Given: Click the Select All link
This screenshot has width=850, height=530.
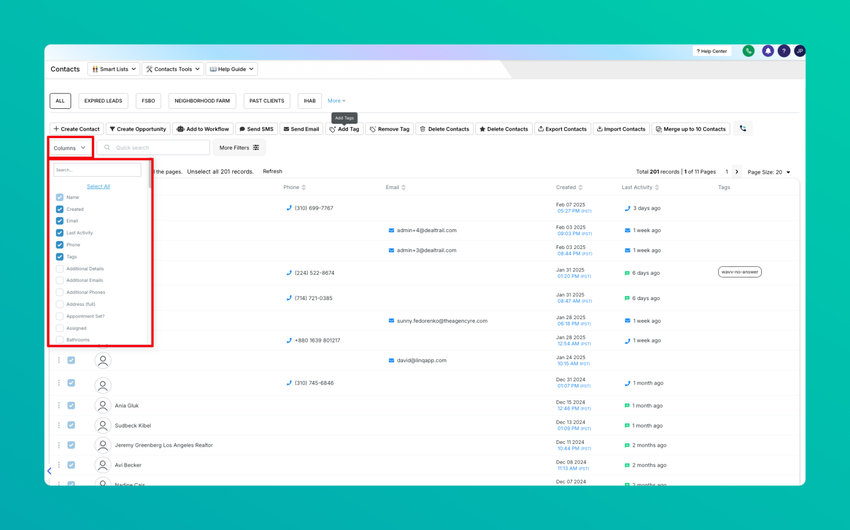Looking at the screenshot, I should (98, 186).
